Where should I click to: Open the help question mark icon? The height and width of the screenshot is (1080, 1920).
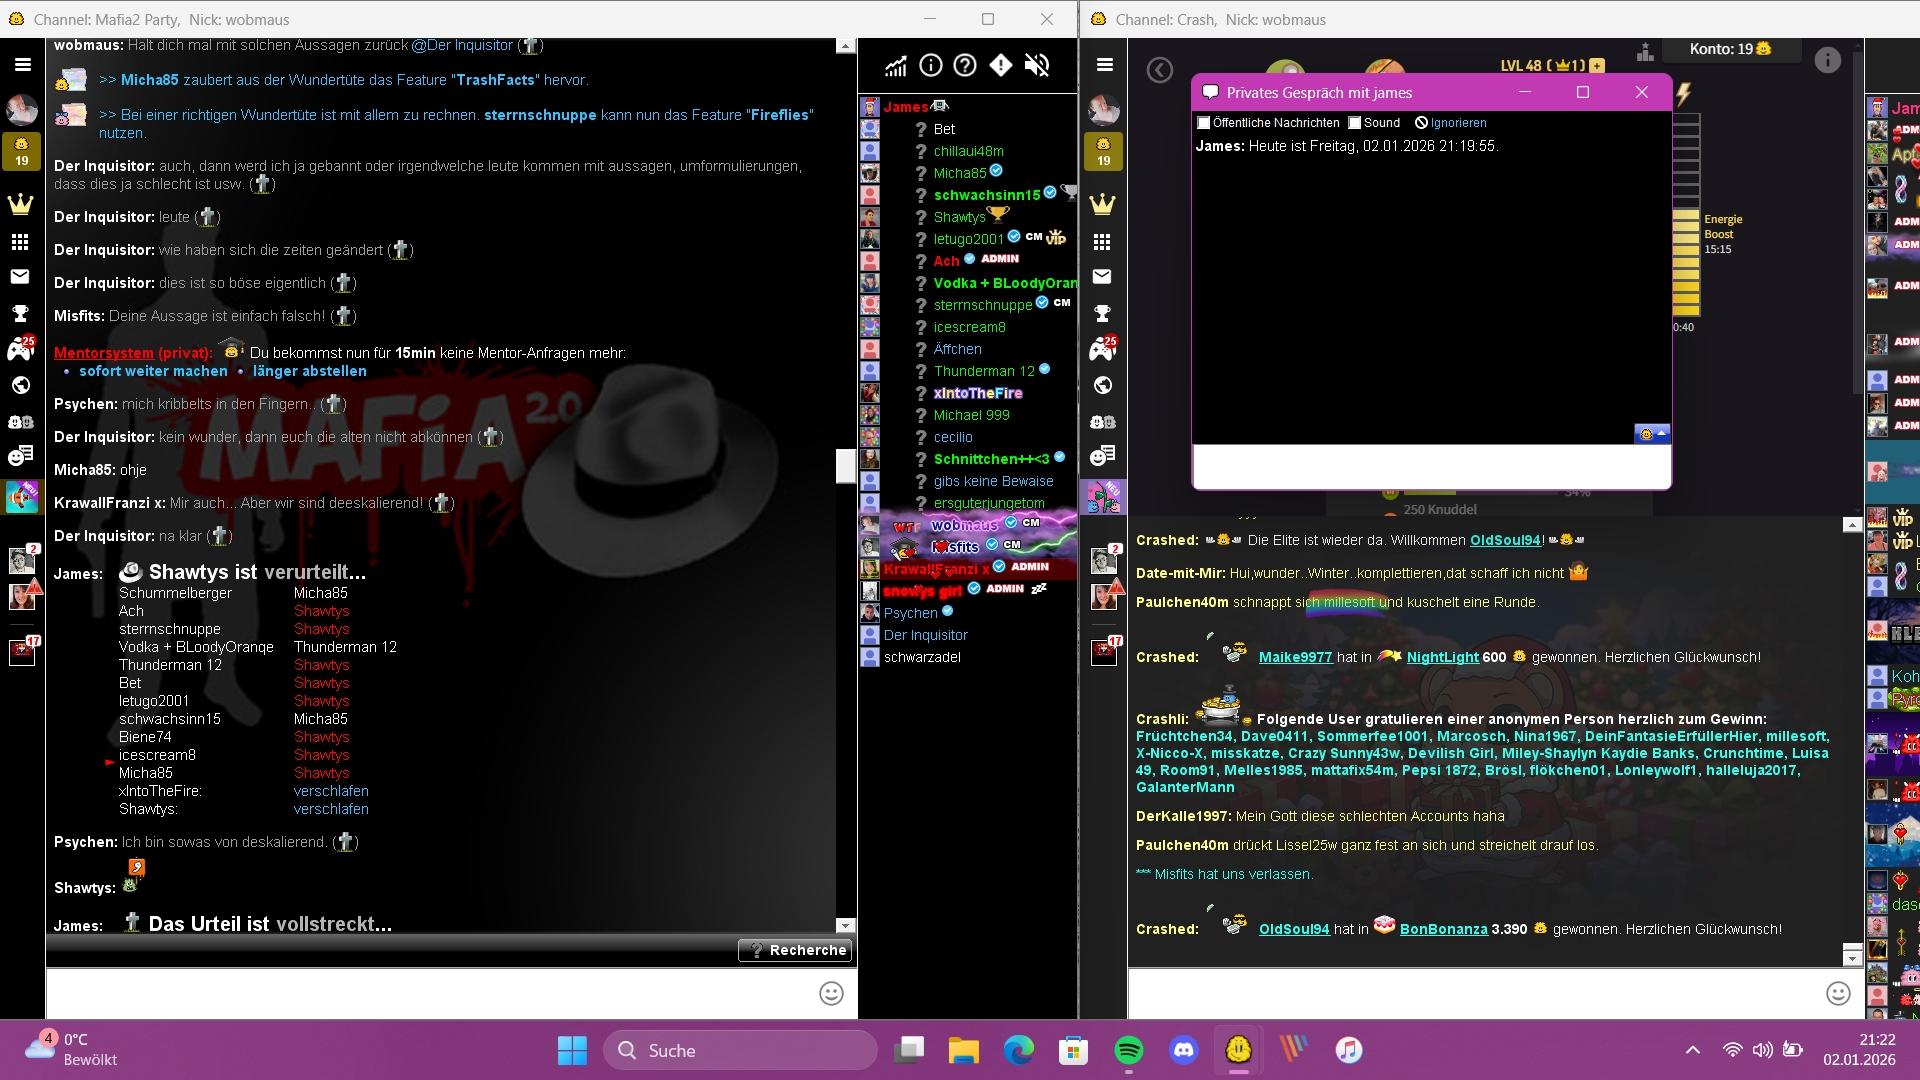pos(965,66)
